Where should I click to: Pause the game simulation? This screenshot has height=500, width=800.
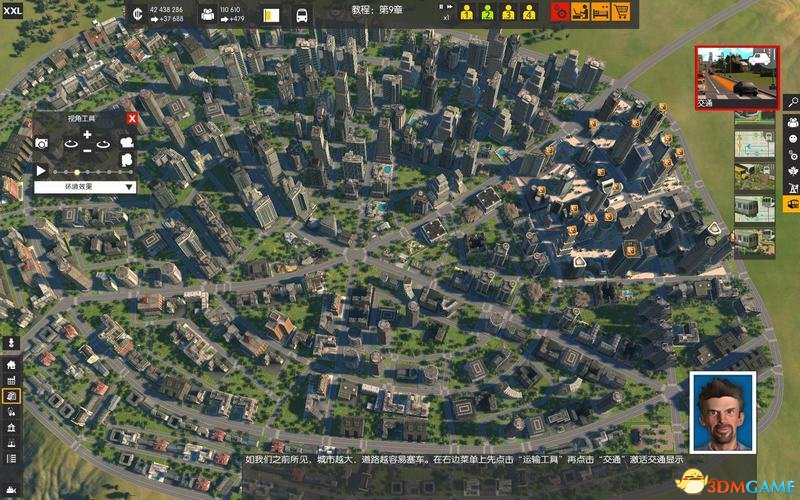point(441,7)
